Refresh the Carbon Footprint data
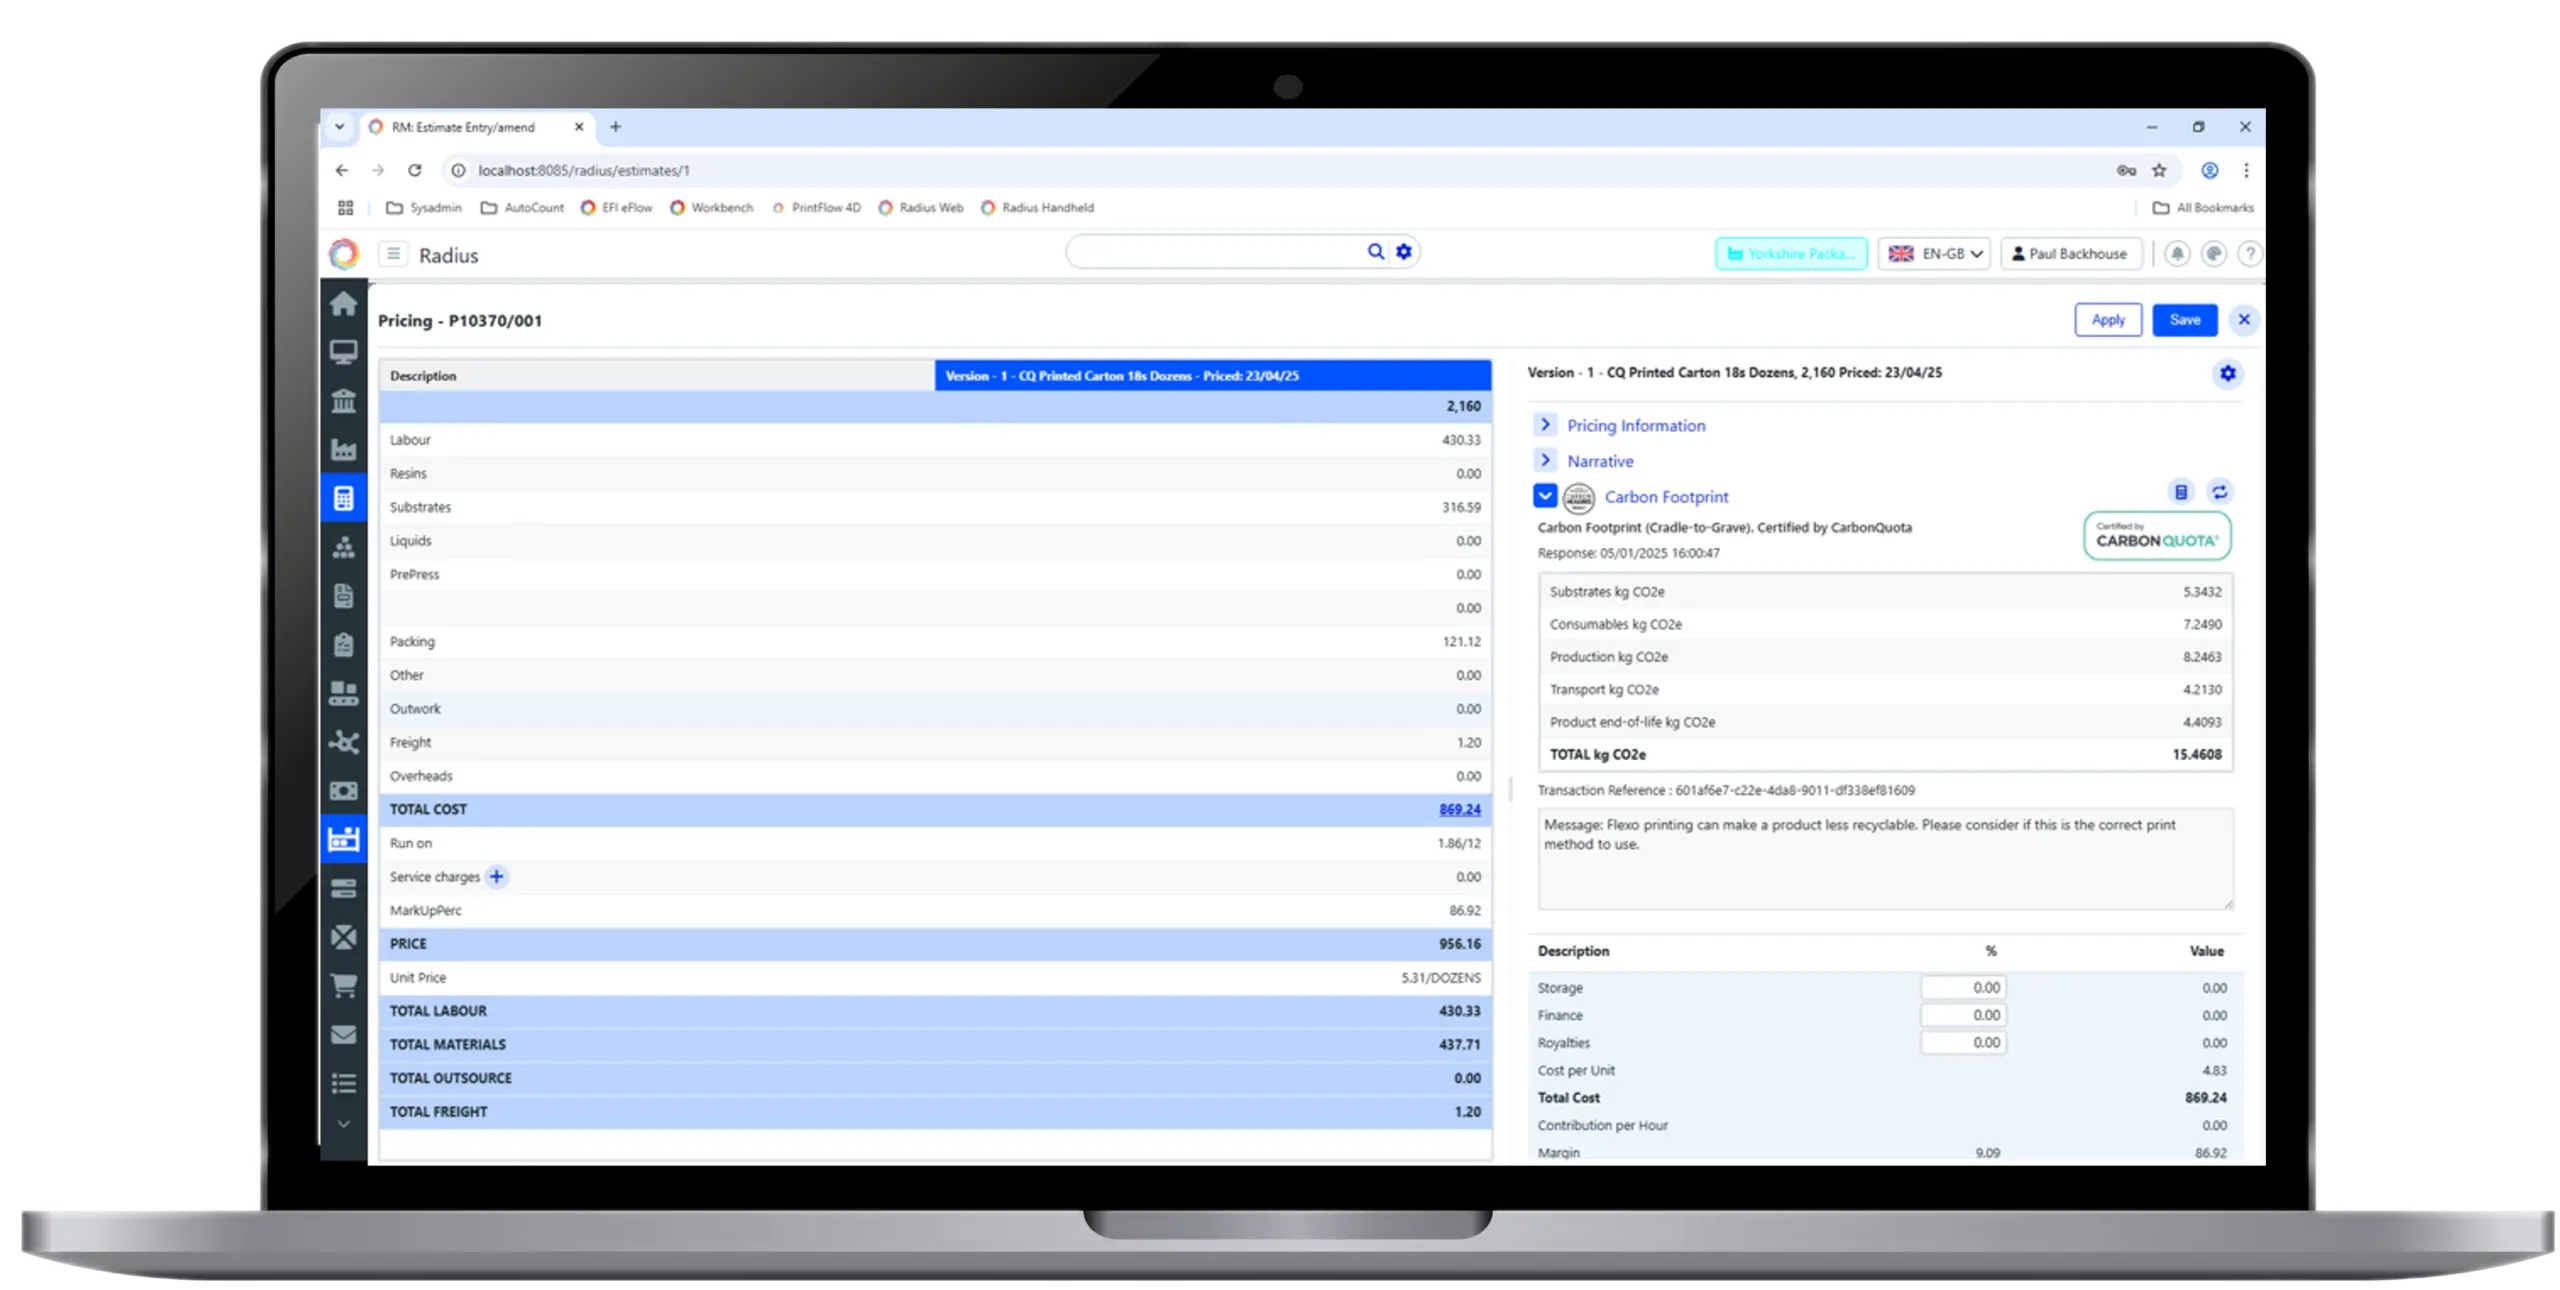2560x1290 pixels. click(2218, 491)
